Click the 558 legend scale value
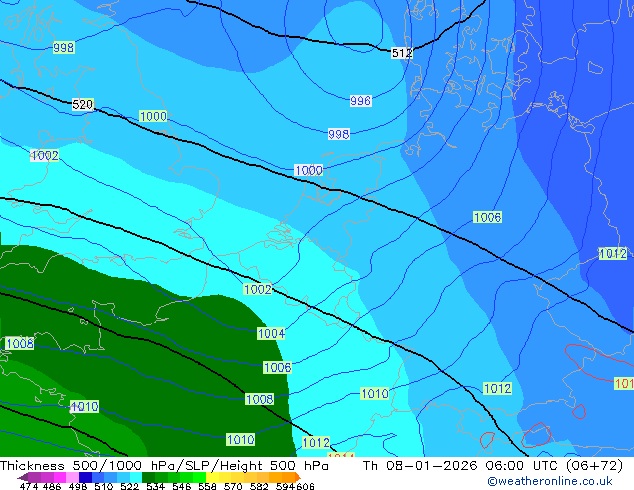This screenshot has width=634, height=490. [x=207, y=486]
